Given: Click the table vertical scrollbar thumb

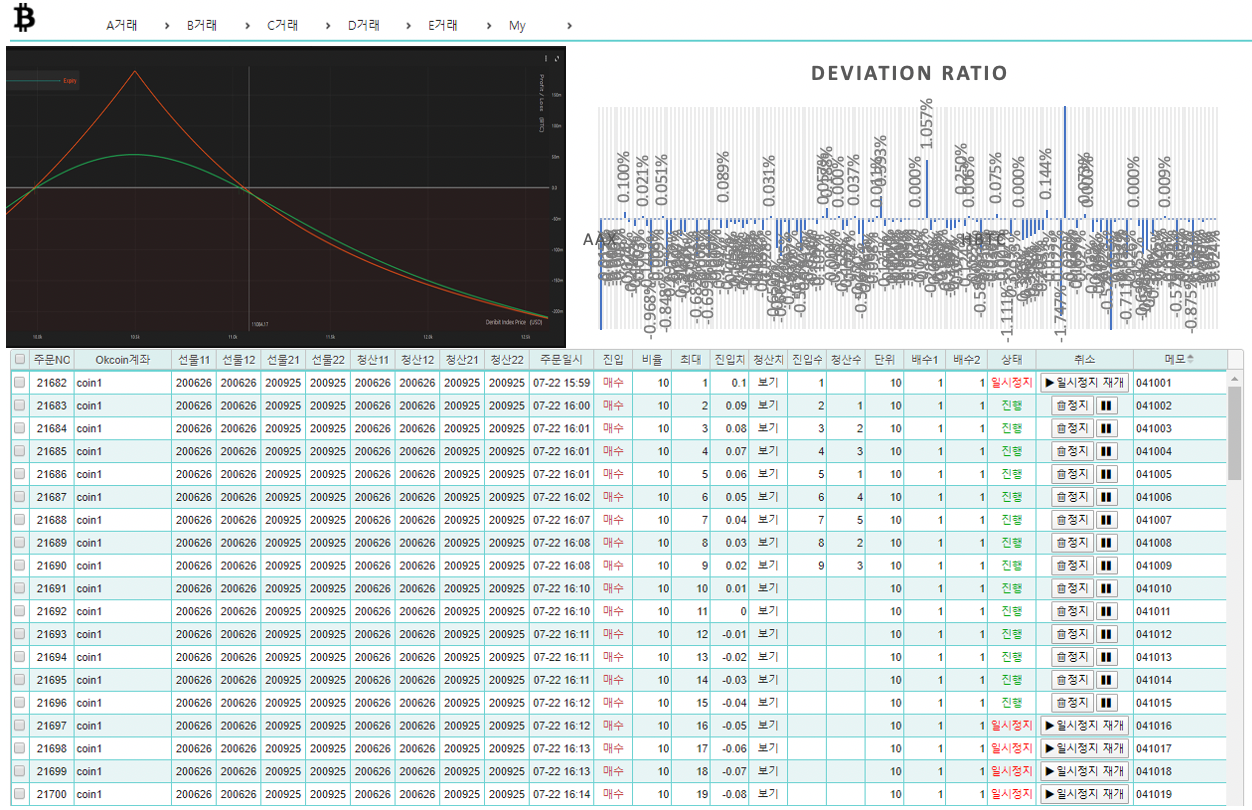Looking at the screenshot, I should click(1234, 434).
